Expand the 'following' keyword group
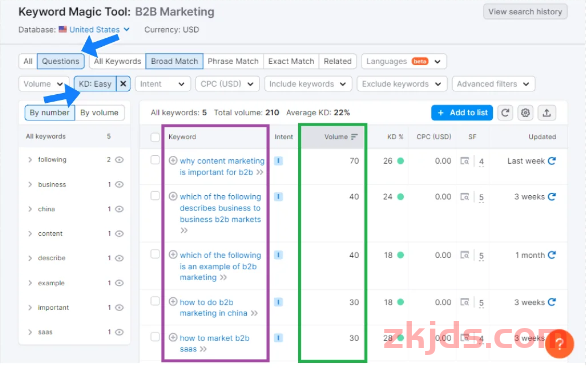This screenshot has width=586, height=368. point(30,160)
